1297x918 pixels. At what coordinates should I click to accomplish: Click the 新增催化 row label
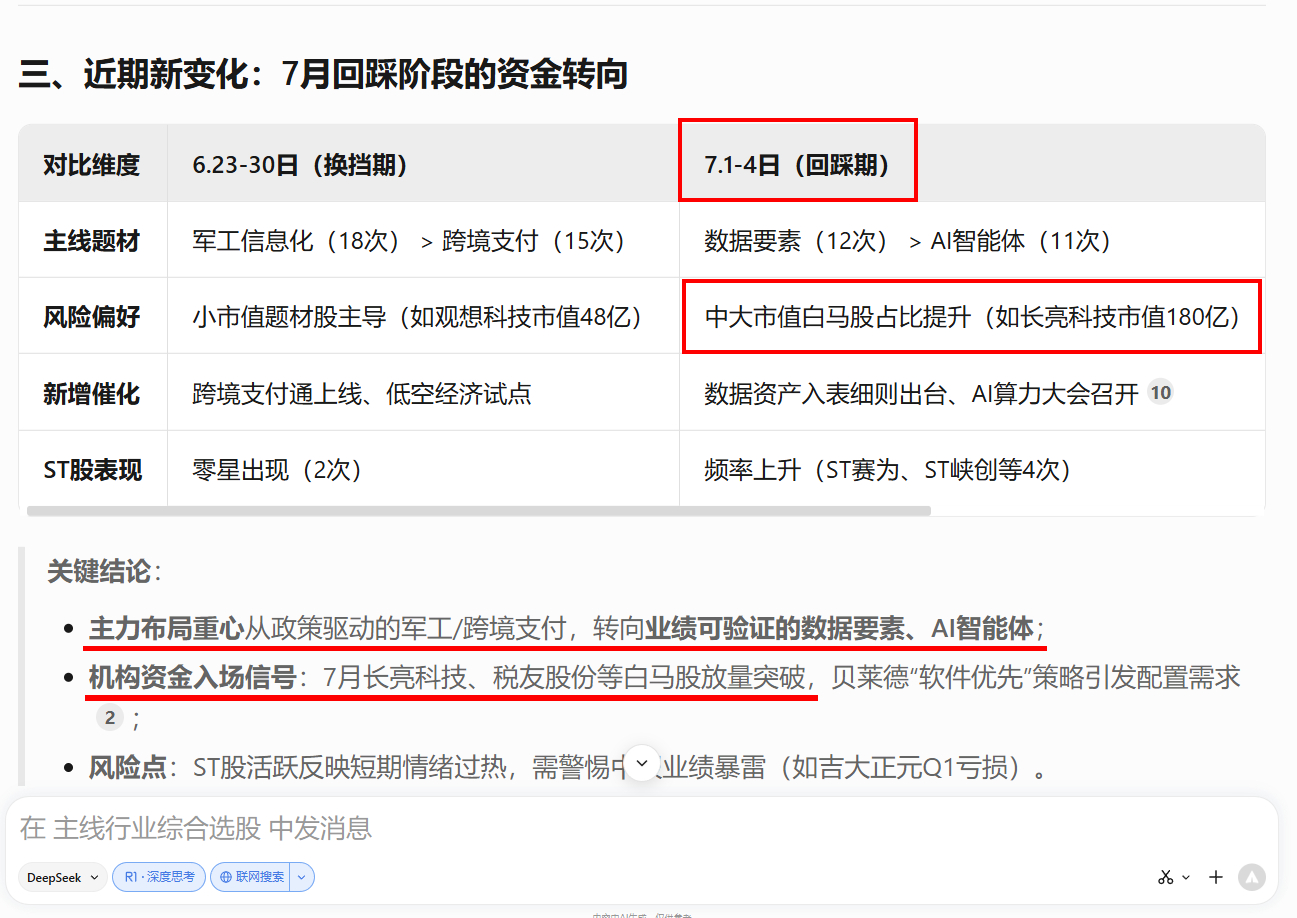91,393
